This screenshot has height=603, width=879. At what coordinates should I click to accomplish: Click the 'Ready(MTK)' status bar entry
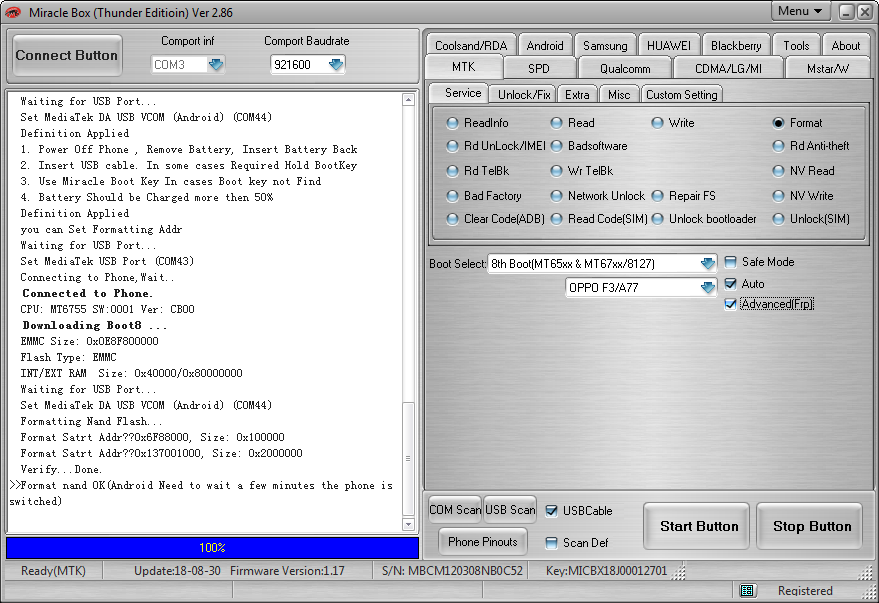coord(53,570)
